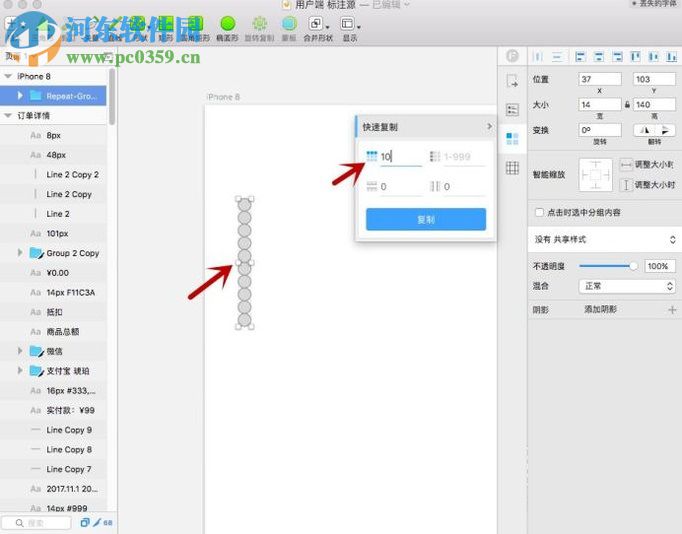Click the artboard-with-arrow plugin icon

512,81
